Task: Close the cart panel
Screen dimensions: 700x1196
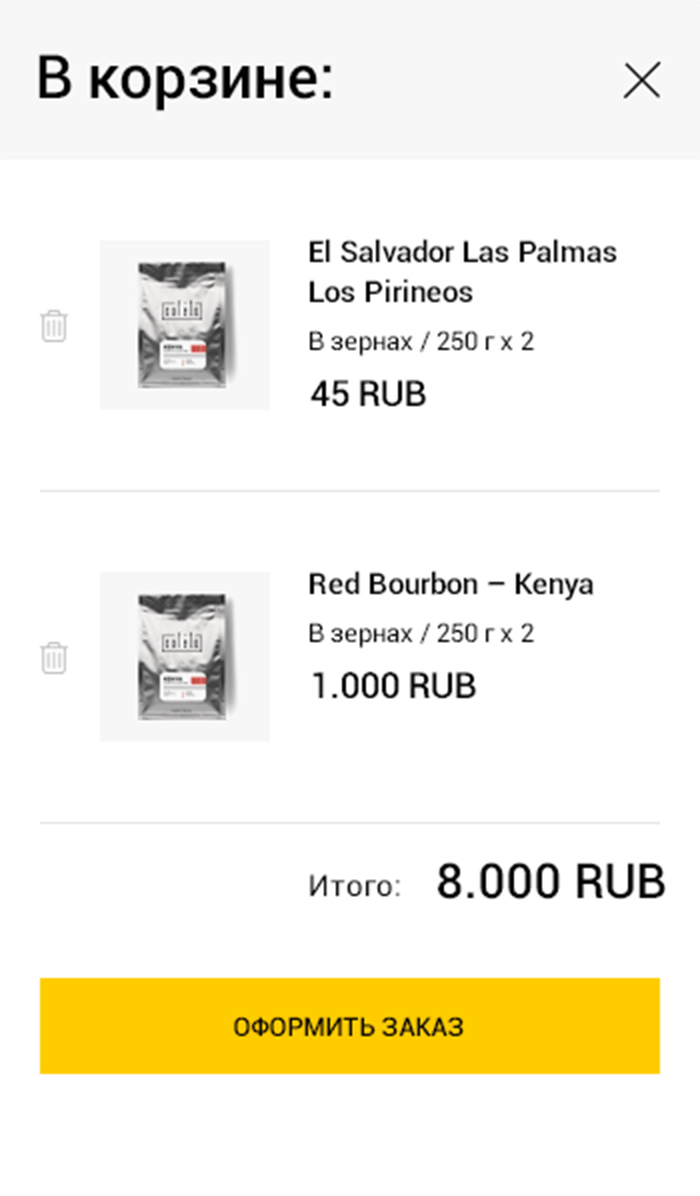Action: coord(641,80)
